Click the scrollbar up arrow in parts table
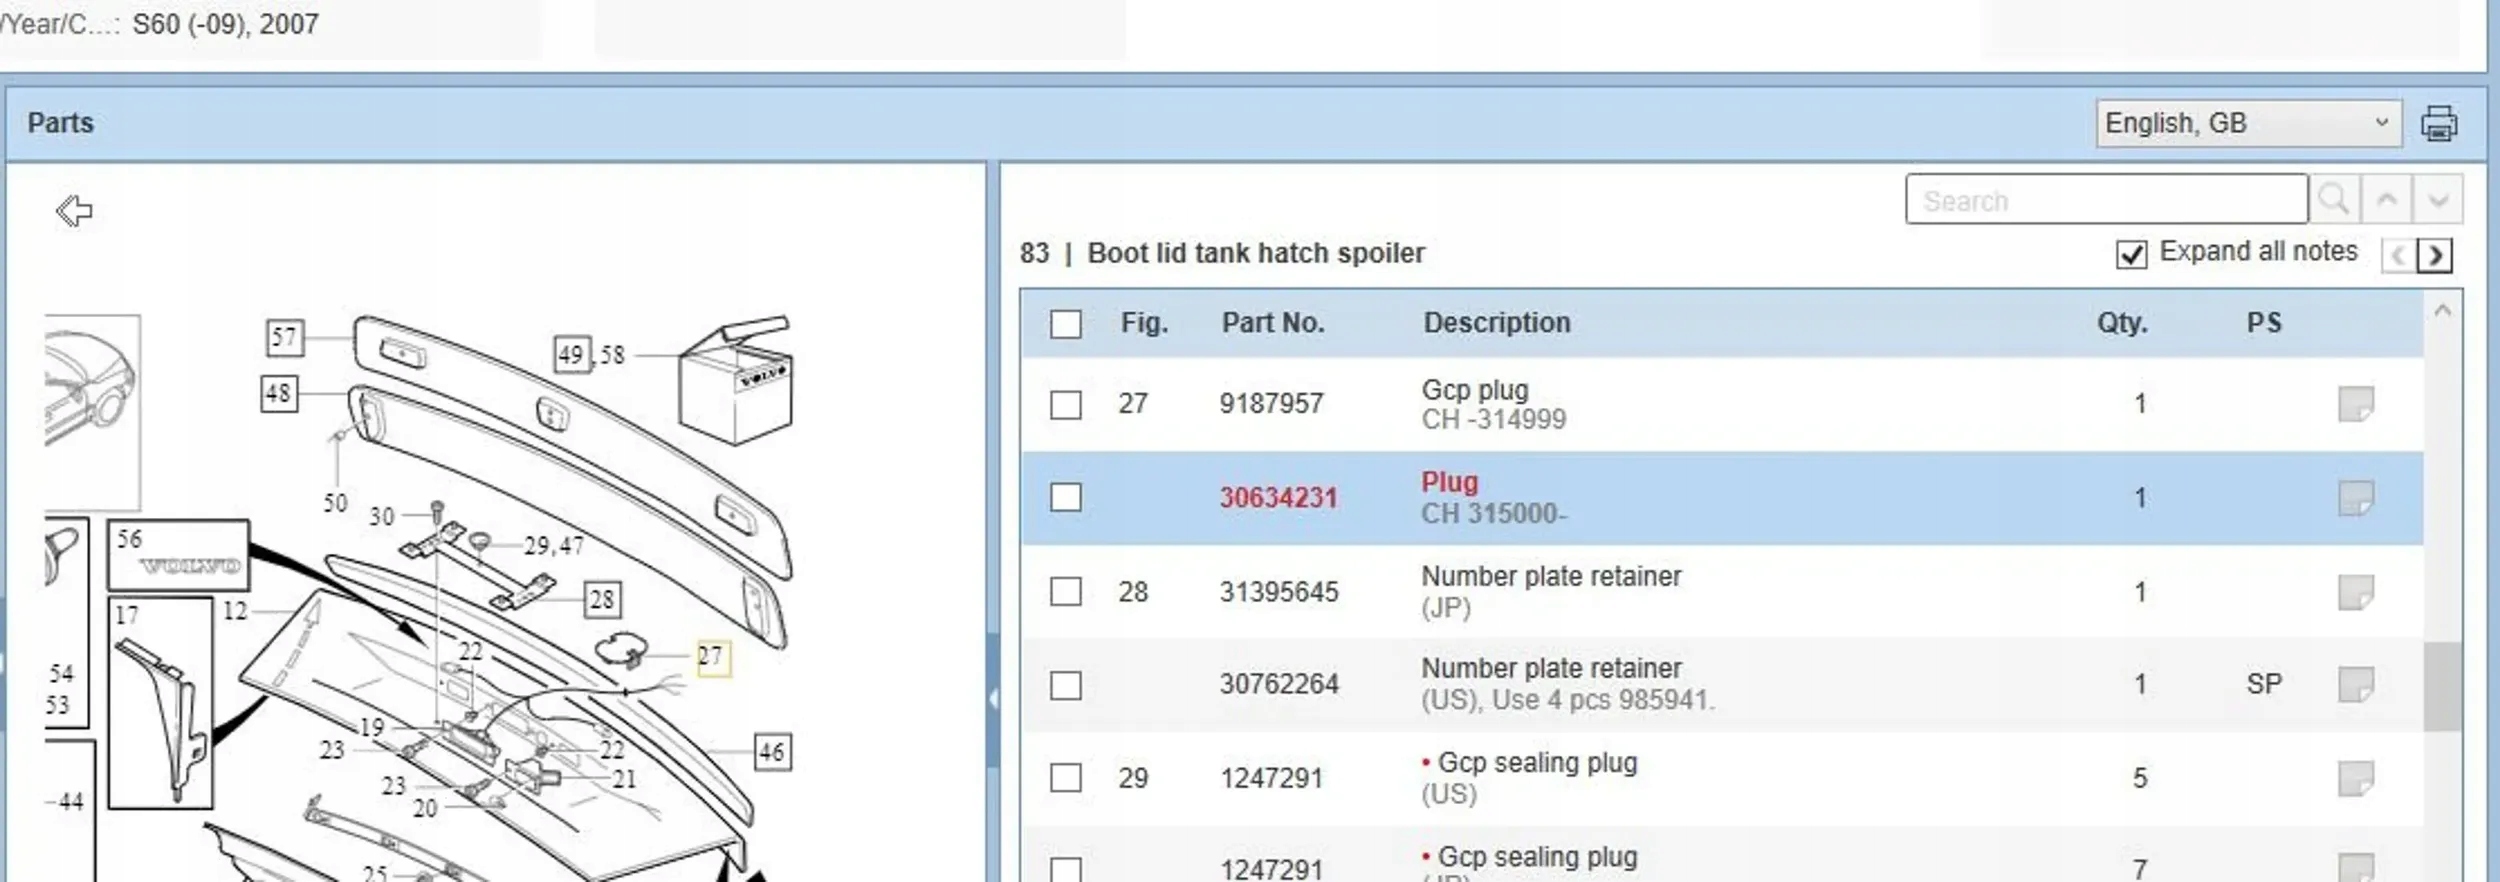This screenshot has width=2500, height=882. pyautogui.click(x=2442, y=311)
